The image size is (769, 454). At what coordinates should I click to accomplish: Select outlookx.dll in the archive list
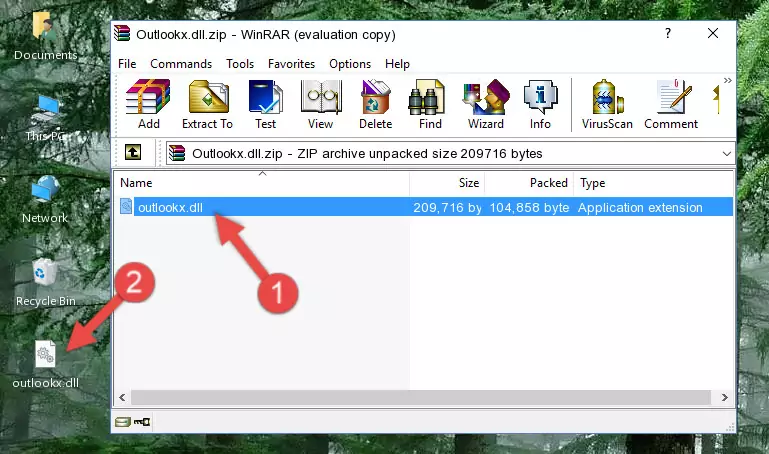170,207
